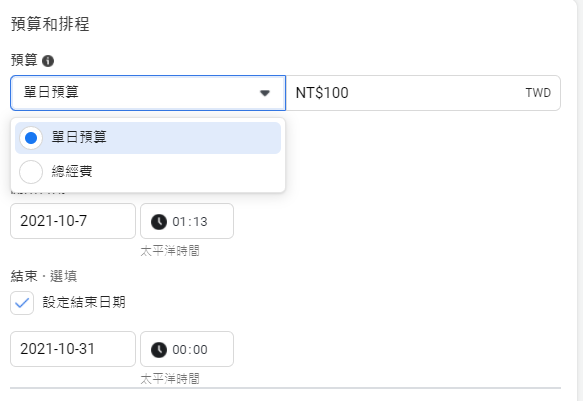Click the NT$100 budget amount field

pos(423,93)
